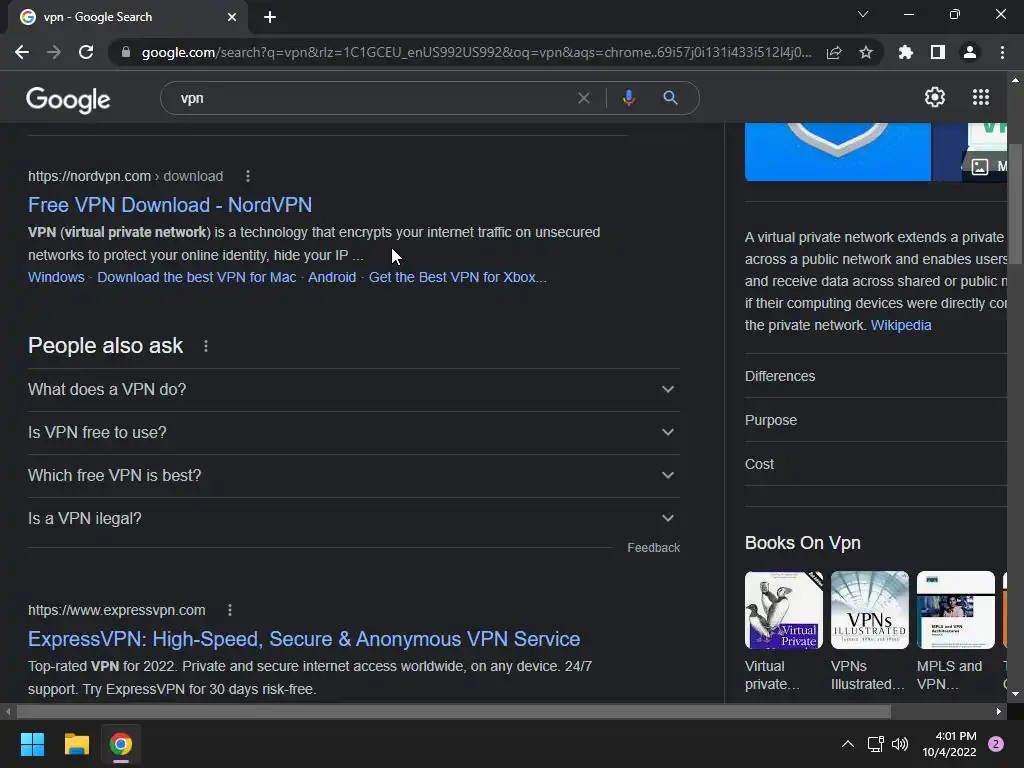Click the 'Books On Vpn' heading
This screenshot has width=1024, height=768.
click(803, 543)
